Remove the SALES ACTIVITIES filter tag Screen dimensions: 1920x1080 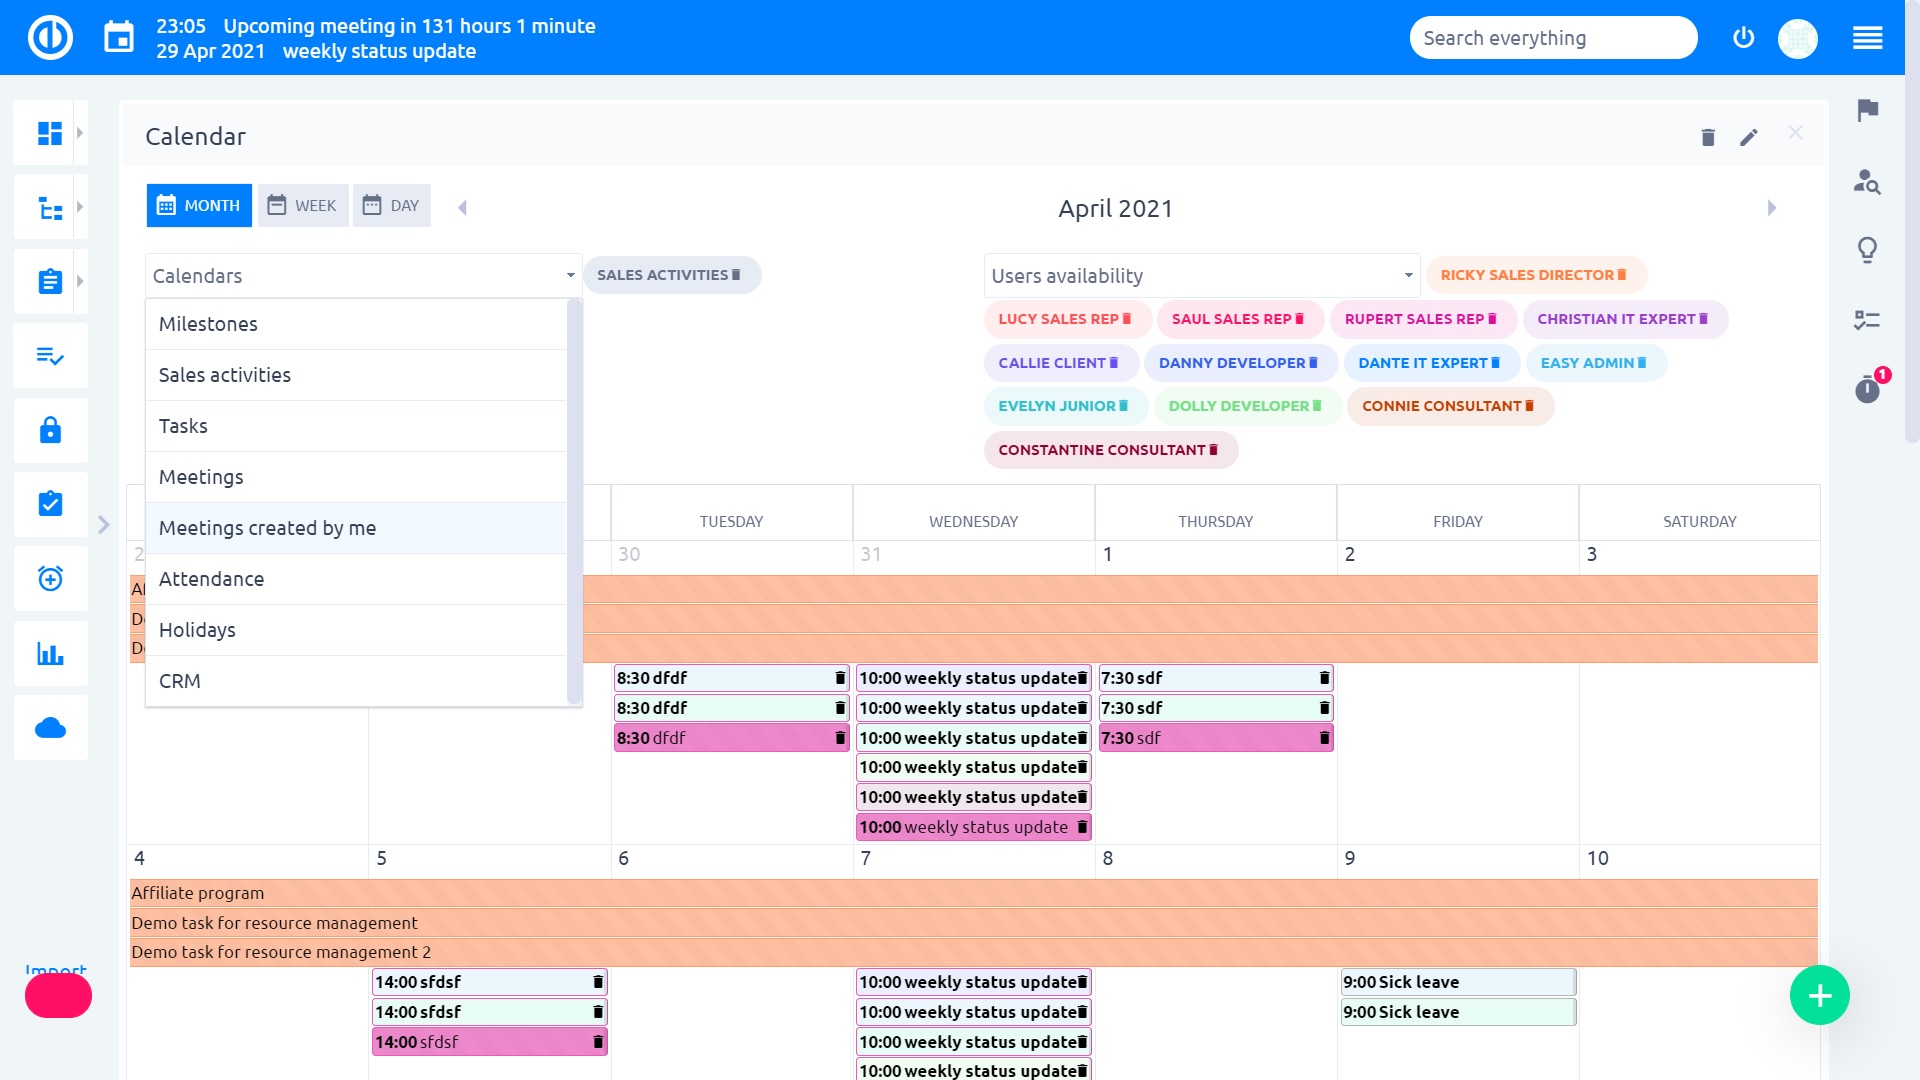[737, 274]
